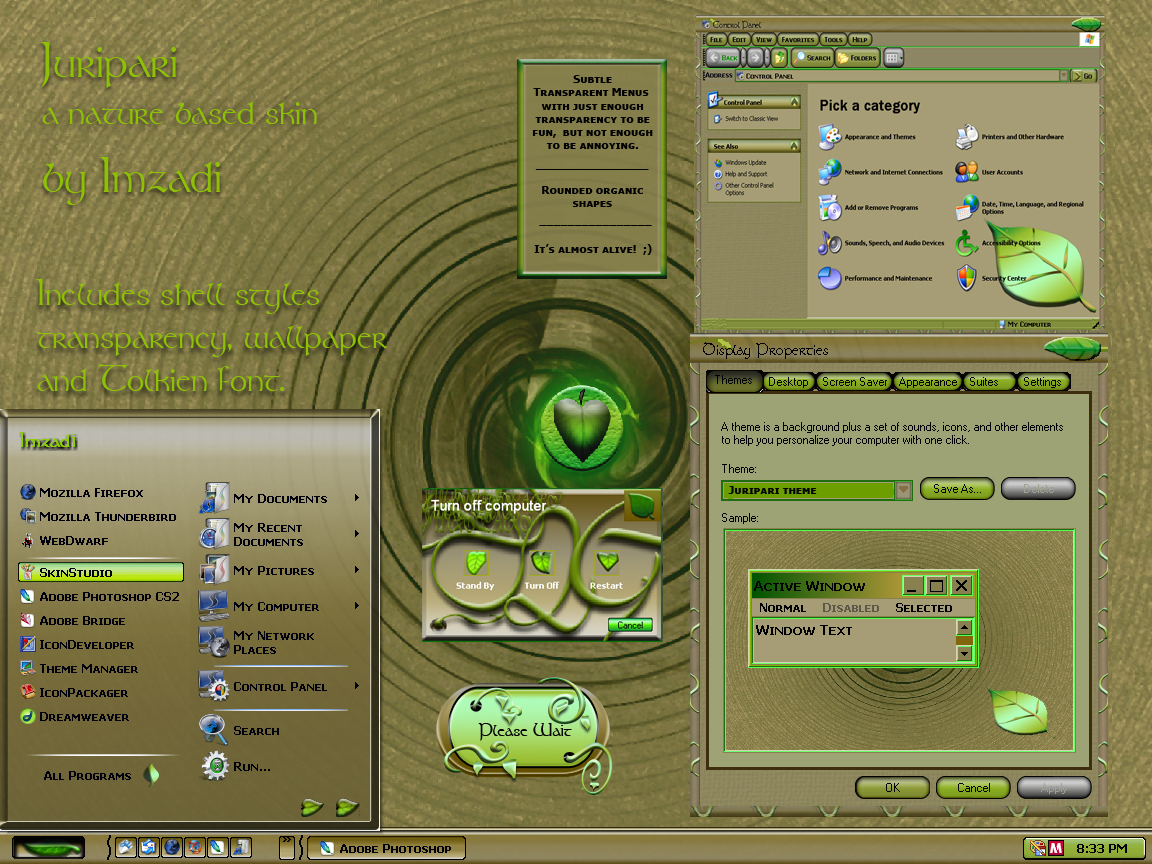Click the Stand By leaf icon
This screenshot has height=864, width=1152.
coord(475,564)
